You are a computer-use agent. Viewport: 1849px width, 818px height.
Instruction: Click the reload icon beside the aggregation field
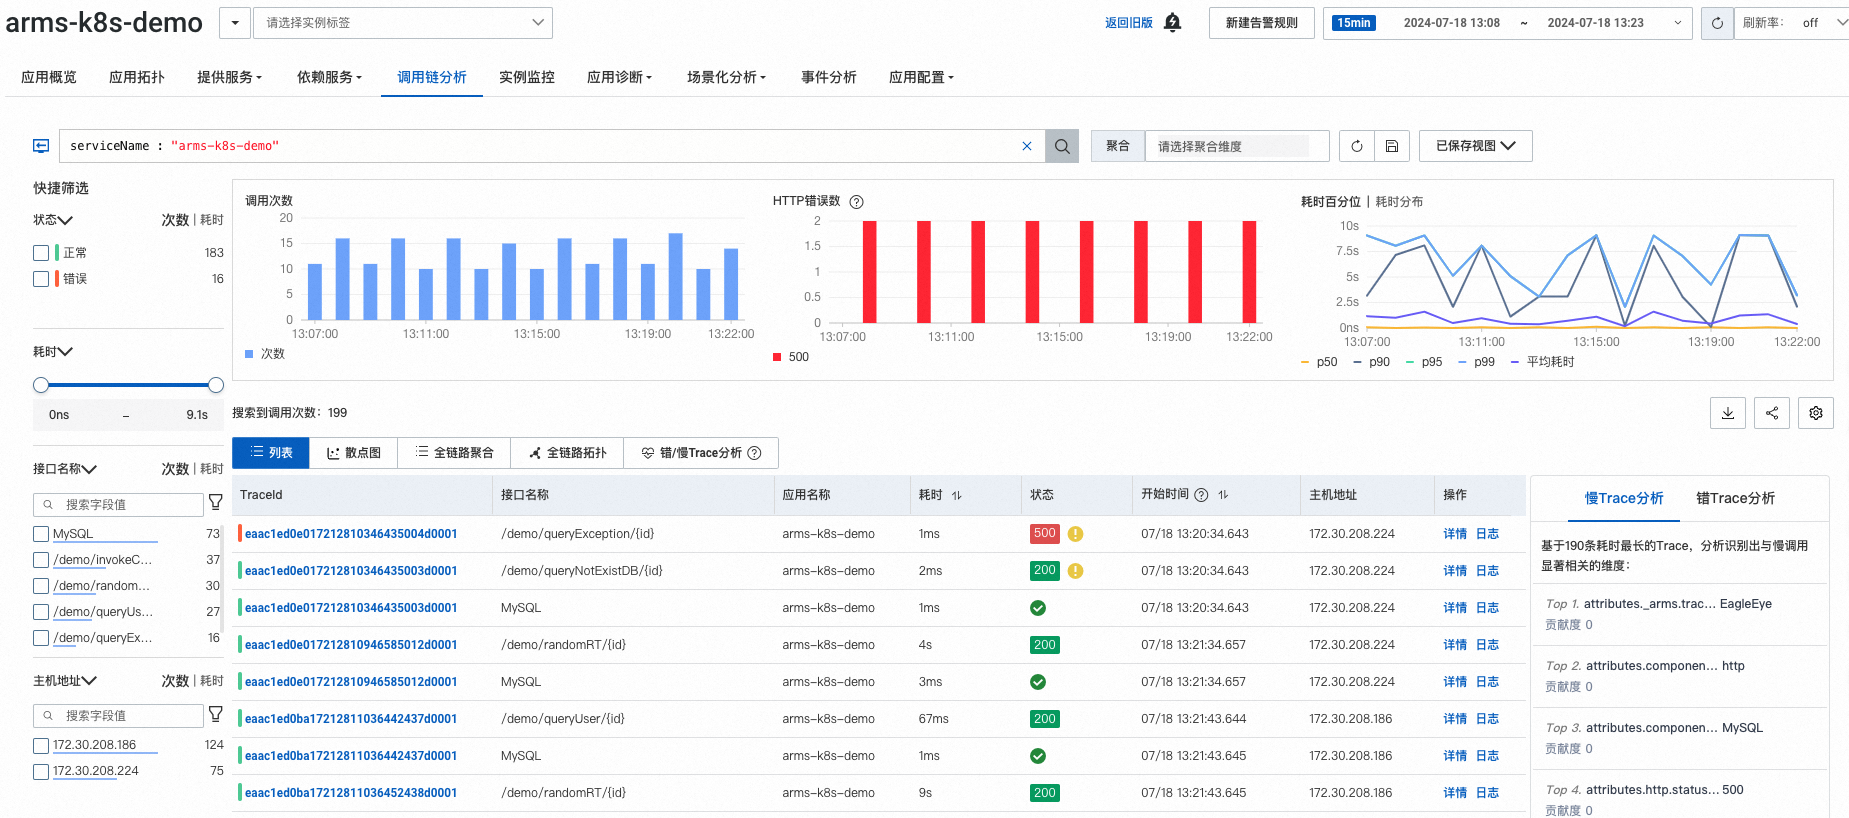click(1357, 146)
